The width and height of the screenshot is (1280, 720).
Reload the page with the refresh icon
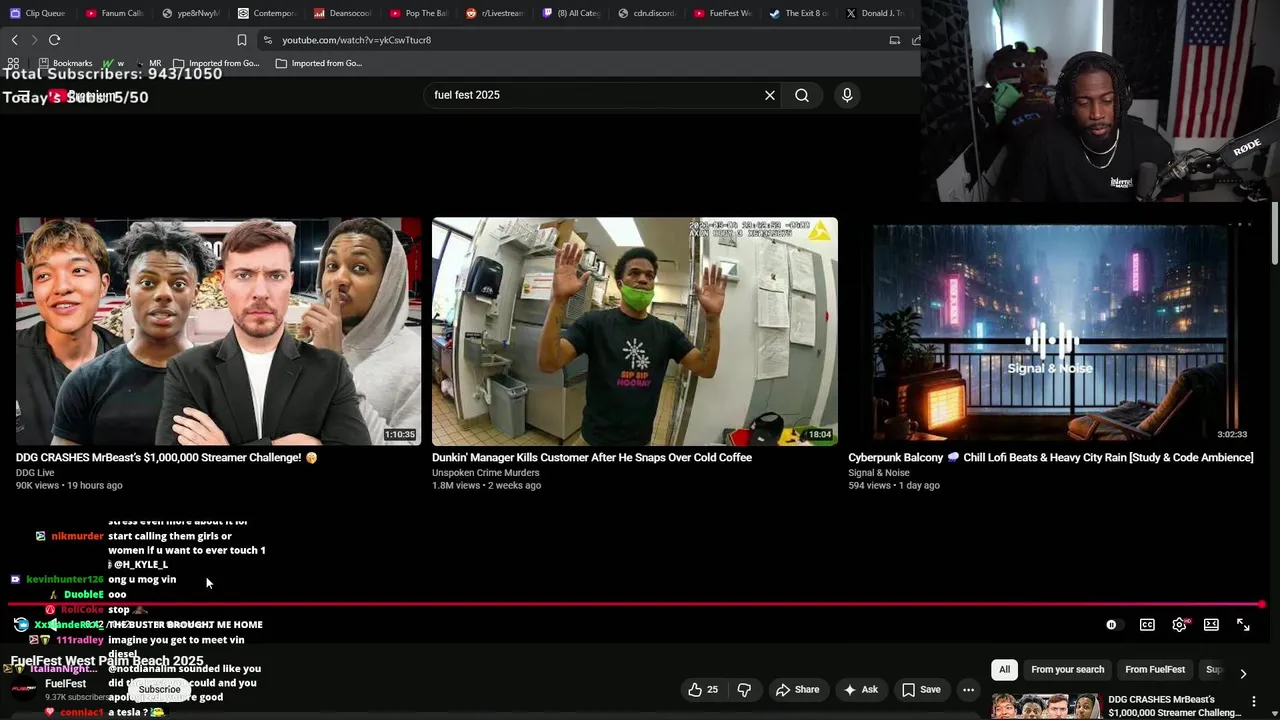click(x=54, y=40)
